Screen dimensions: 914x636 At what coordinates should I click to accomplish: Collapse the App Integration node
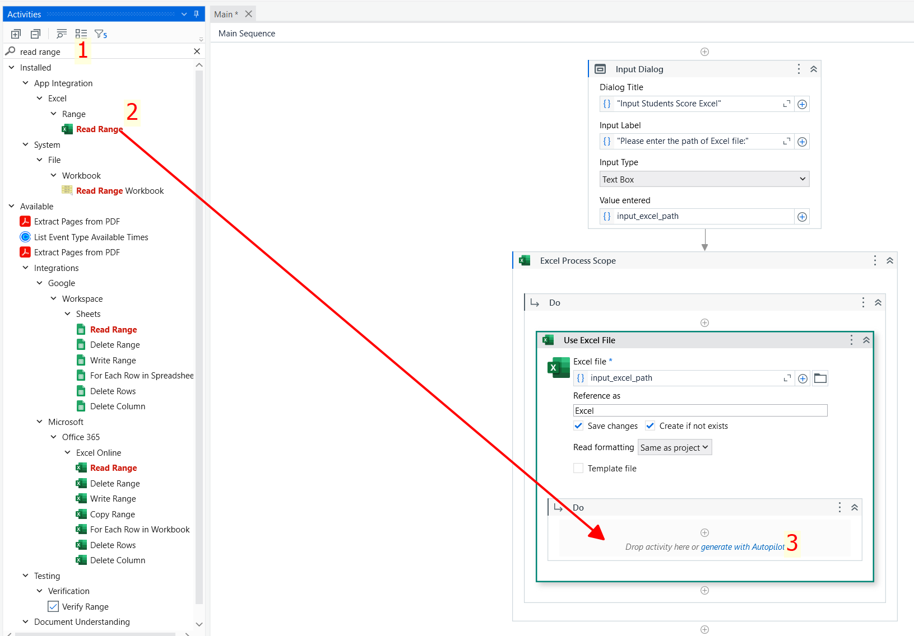26,83
